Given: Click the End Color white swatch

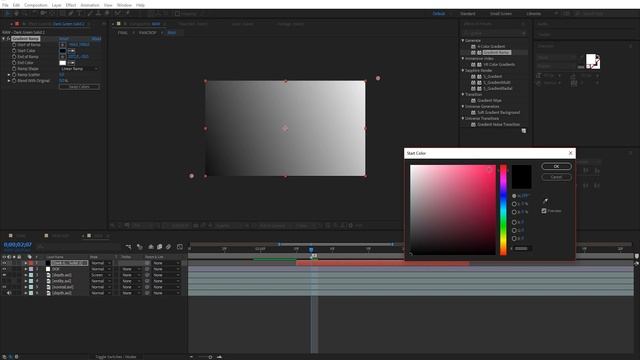Looking at the screenshot, I should pyautogui.click(x=62, y=63).
